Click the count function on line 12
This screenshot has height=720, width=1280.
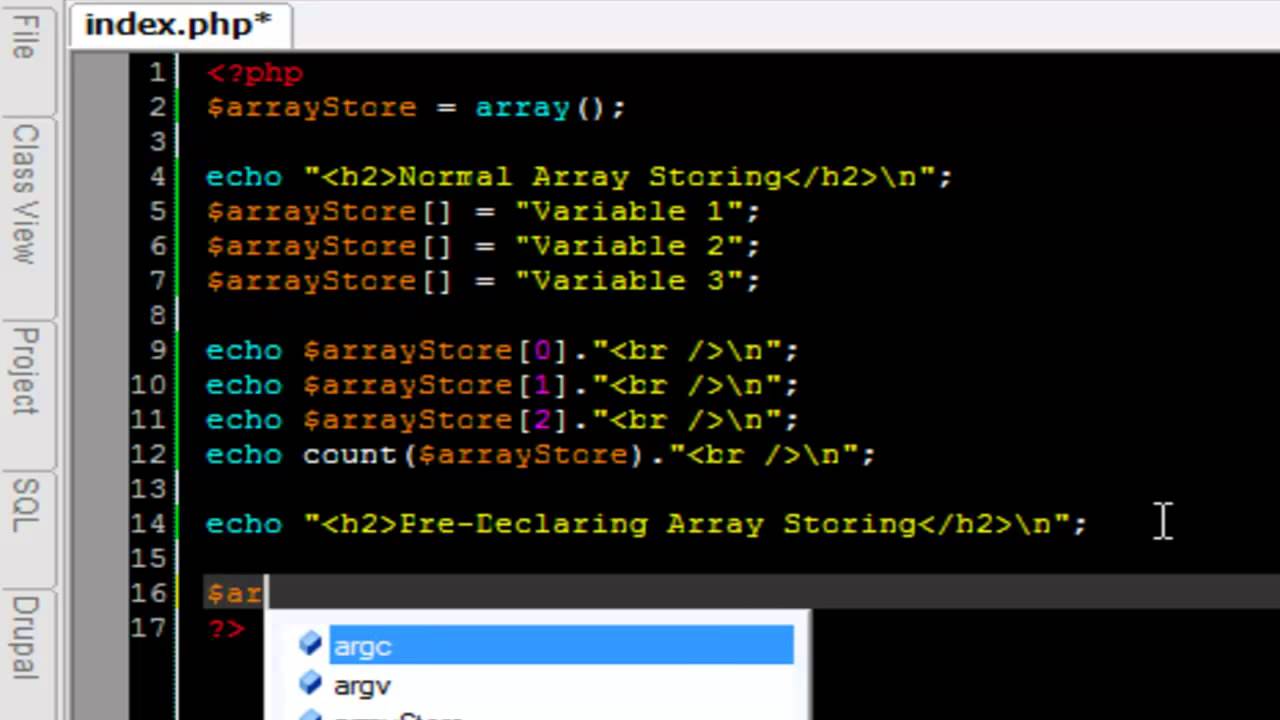350,455
